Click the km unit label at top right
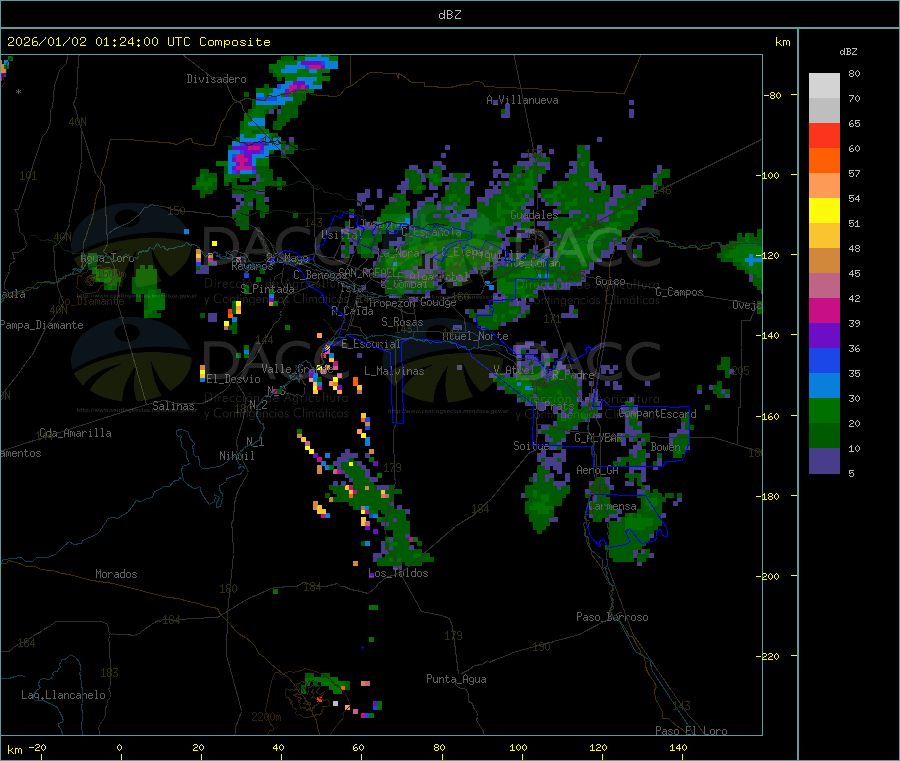900x761 pixels. click(782, 42)
